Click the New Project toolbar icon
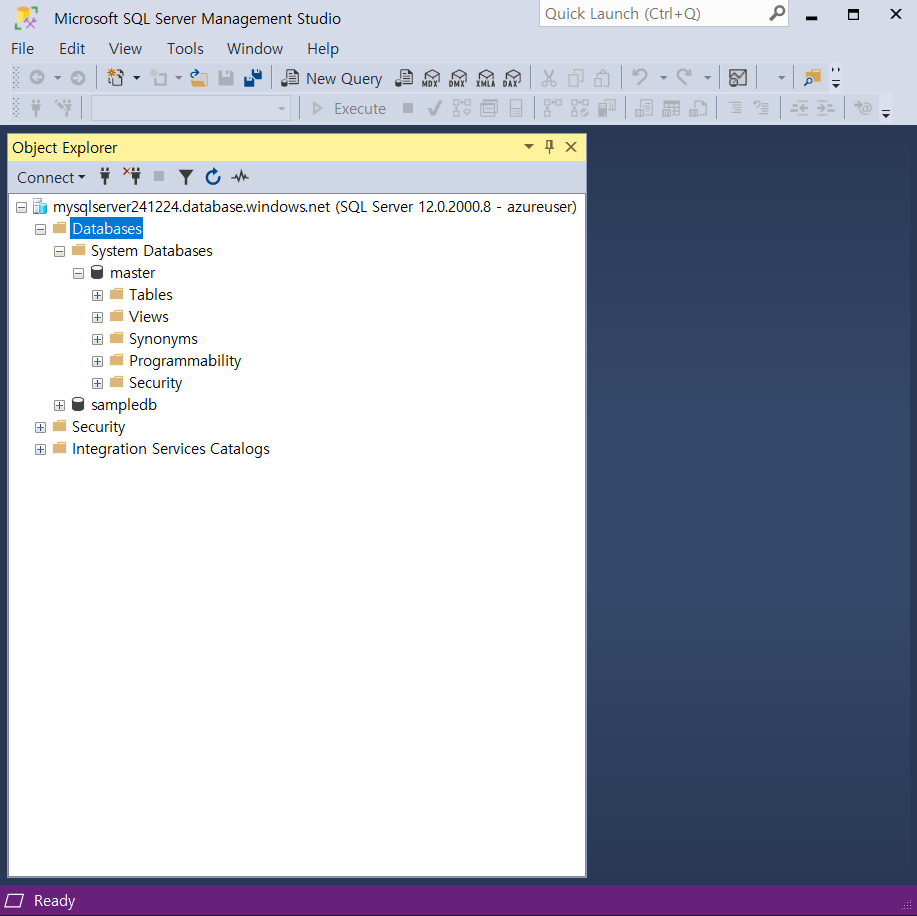This screenshot has width=917, height=916. 115,78
